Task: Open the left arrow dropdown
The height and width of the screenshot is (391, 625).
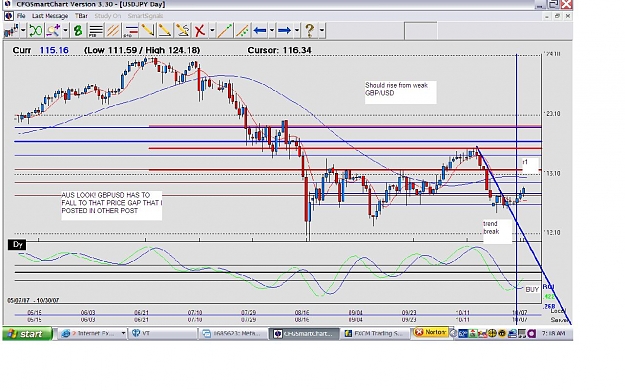Action: 272,30
